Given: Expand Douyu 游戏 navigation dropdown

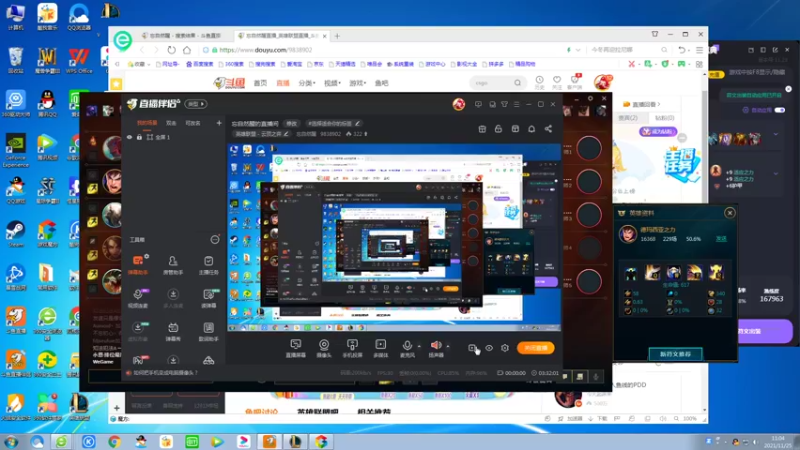Looking at the screenshot, I should (x=357, y=83).
